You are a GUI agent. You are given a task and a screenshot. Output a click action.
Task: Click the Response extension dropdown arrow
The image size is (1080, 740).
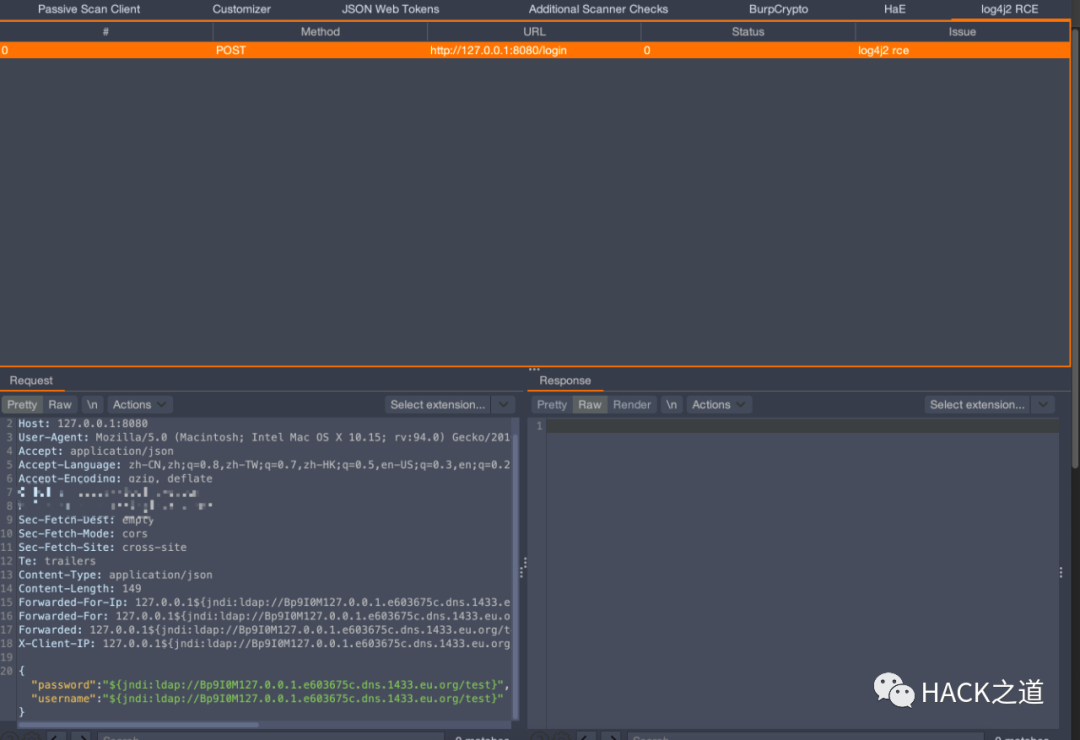tap(1043, 404)
